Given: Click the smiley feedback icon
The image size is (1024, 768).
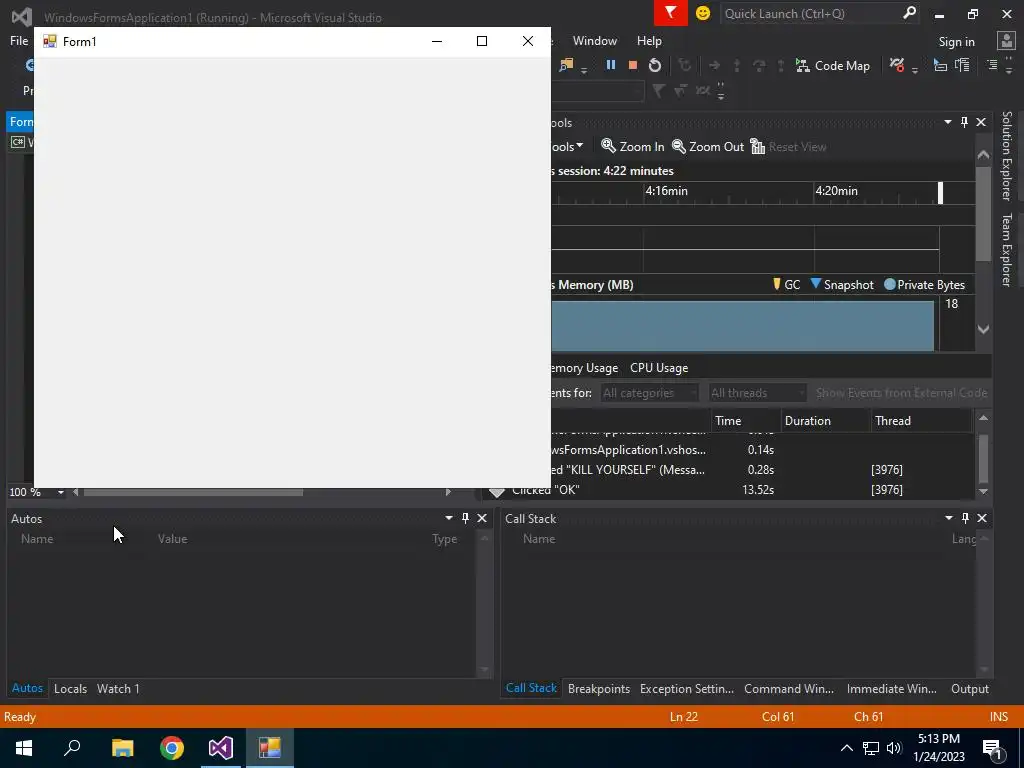Looking at the screenshot, I should click(x=703, y=13).
